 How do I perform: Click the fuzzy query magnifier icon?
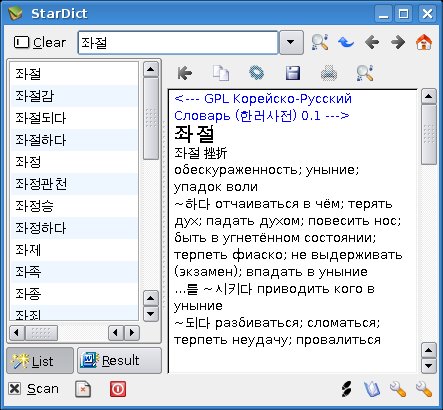coord(320,42)
